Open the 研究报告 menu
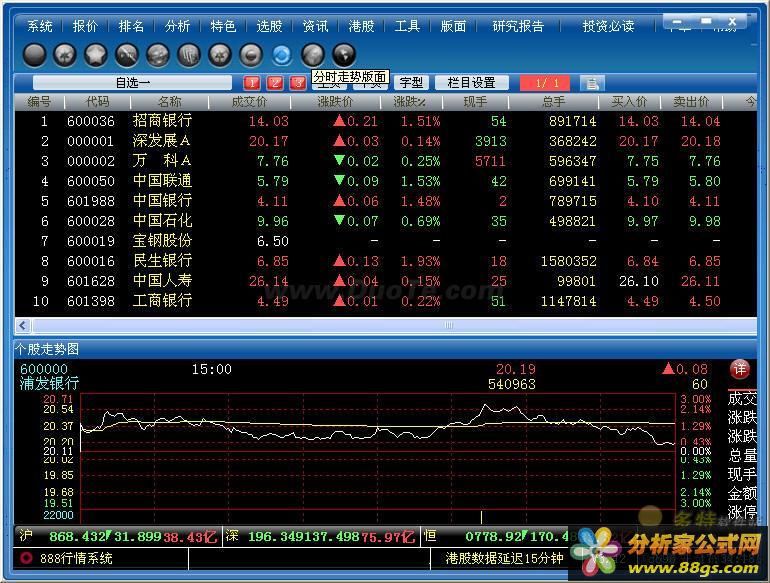Viewport: 770px width, 583px height. tap(518, 26)
